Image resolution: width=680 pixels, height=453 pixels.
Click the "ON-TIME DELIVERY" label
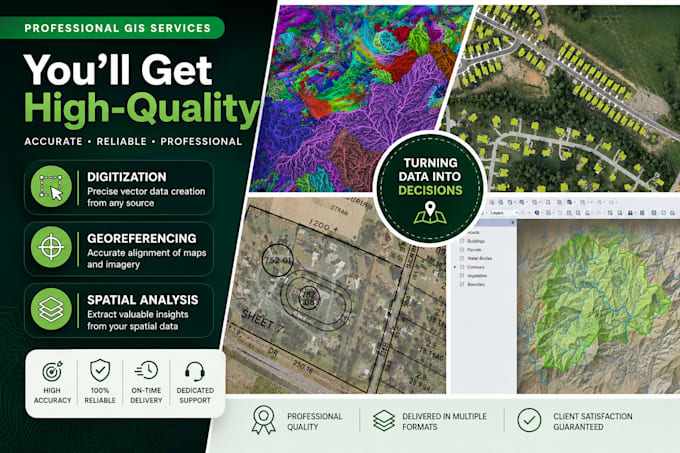(146, 395)
